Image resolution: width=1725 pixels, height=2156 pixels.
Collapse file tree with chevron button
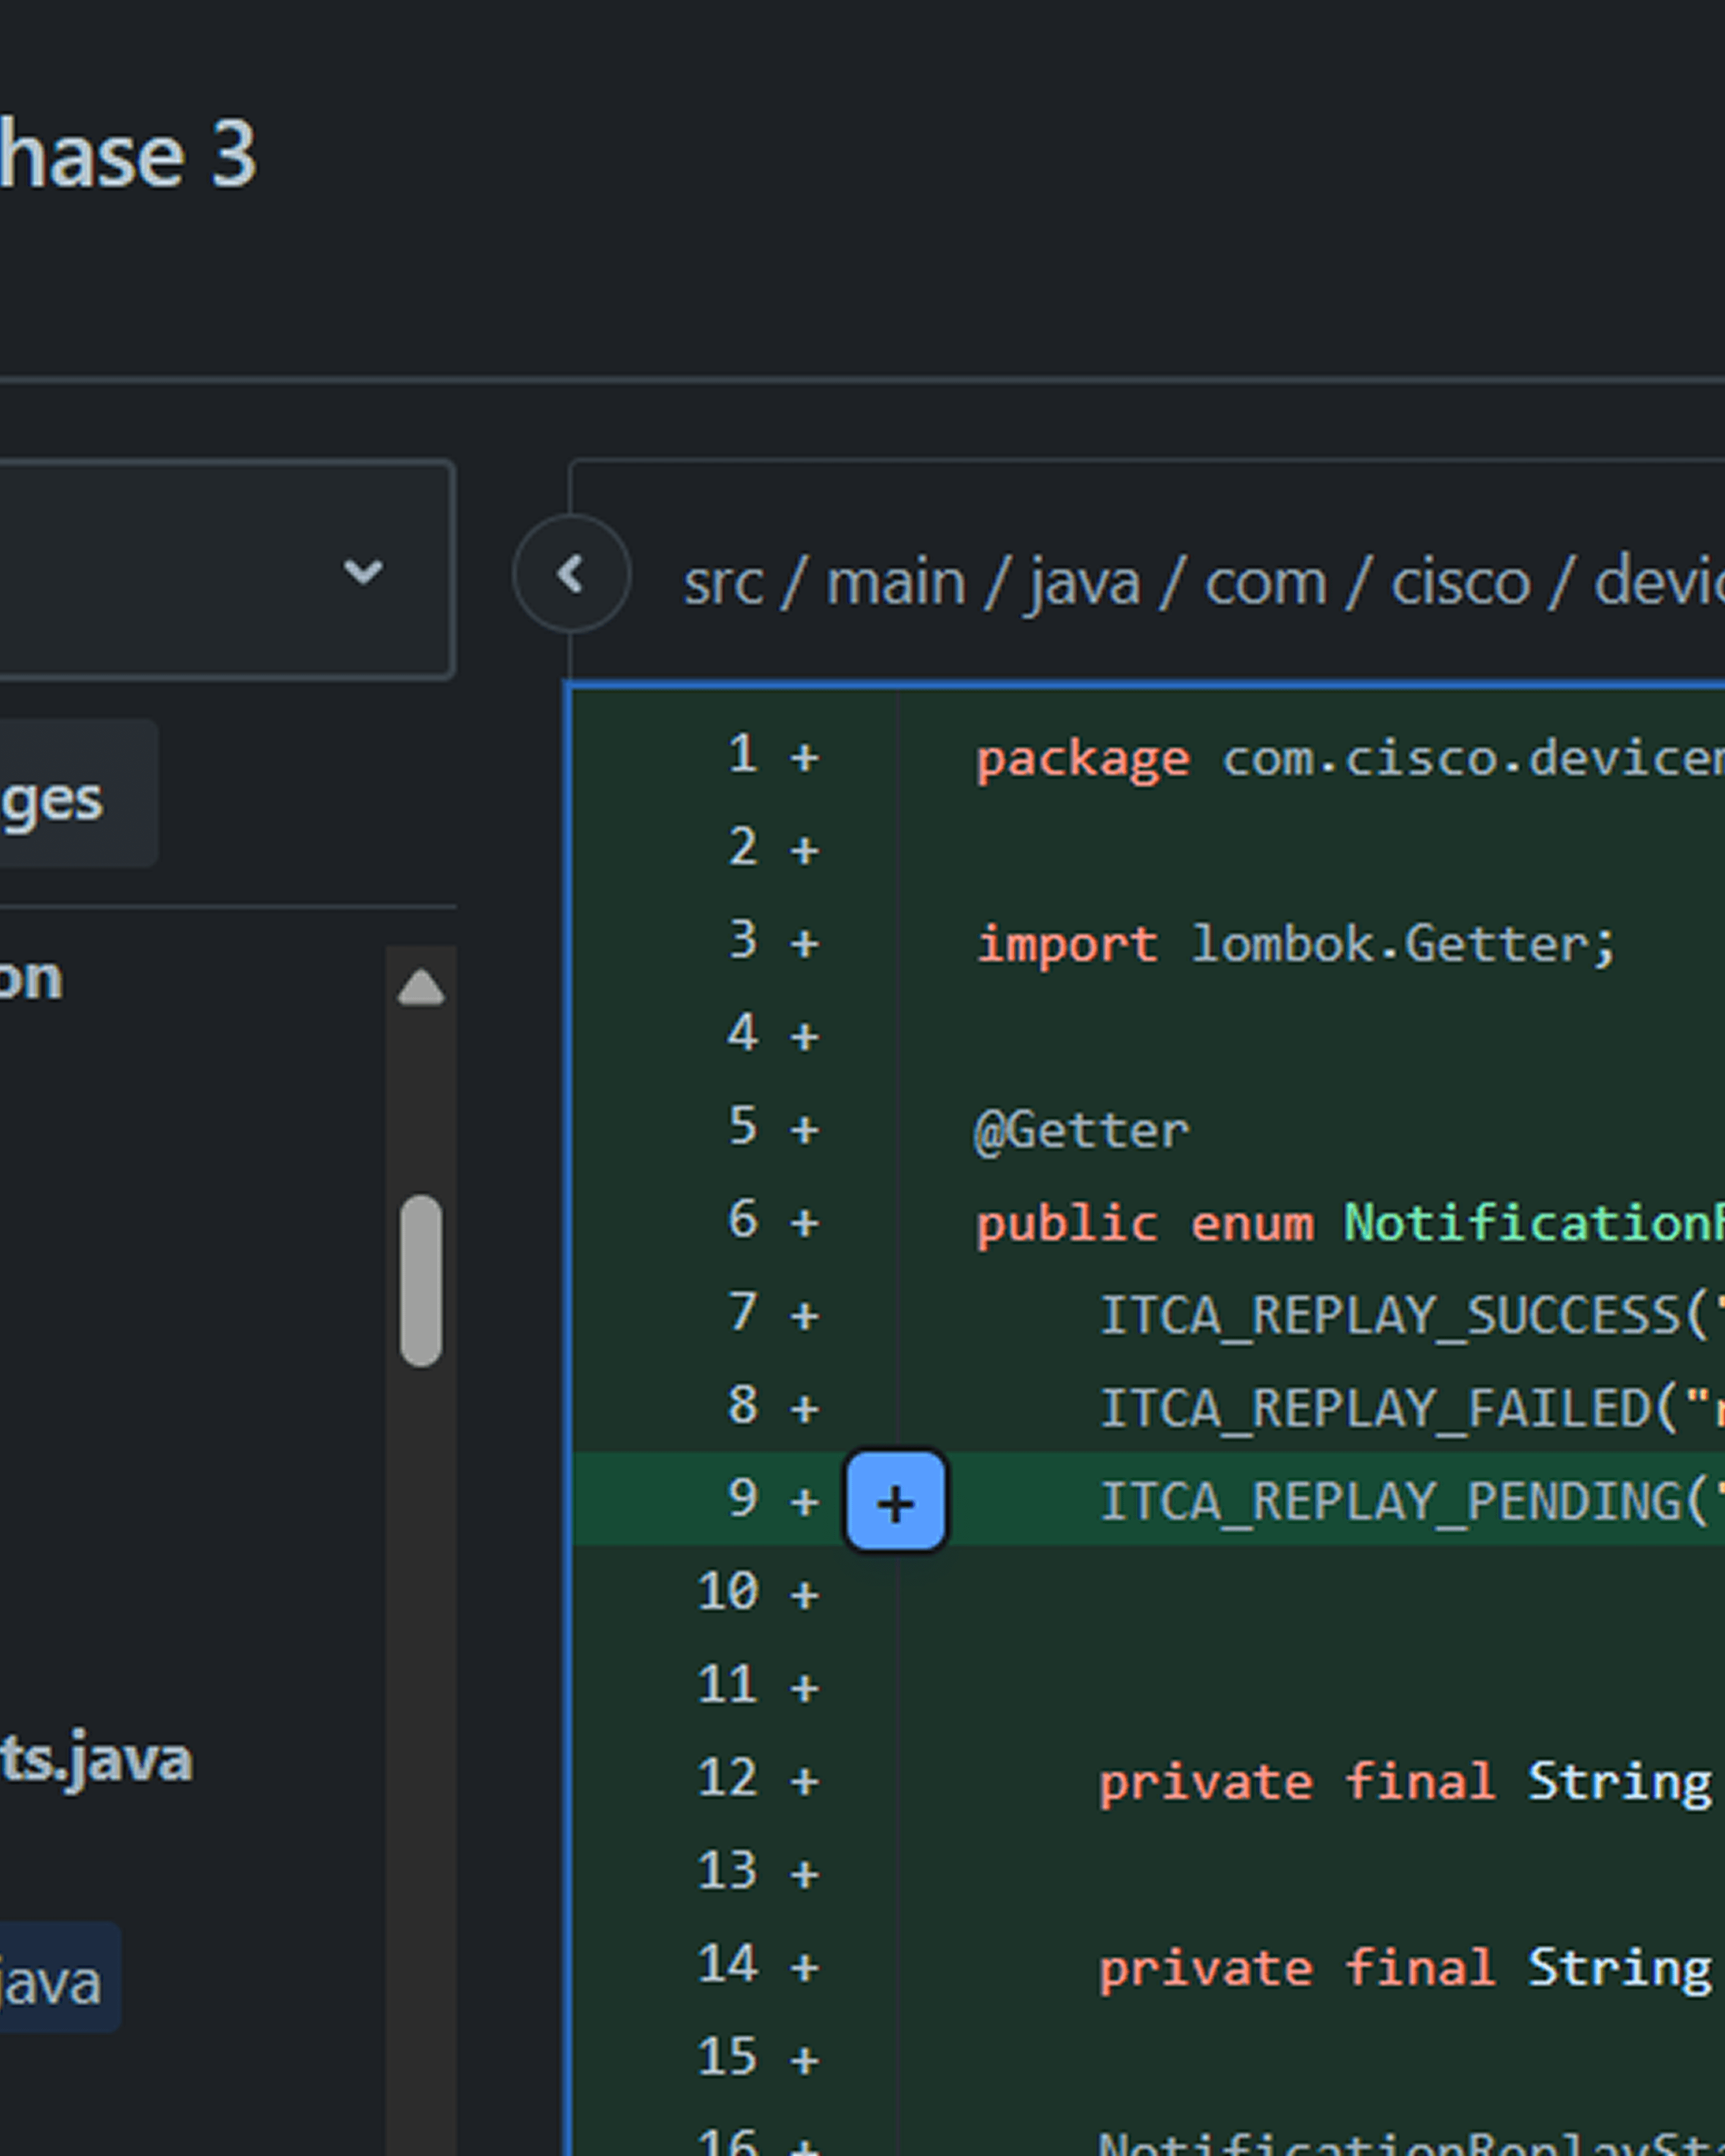point(571,574)
